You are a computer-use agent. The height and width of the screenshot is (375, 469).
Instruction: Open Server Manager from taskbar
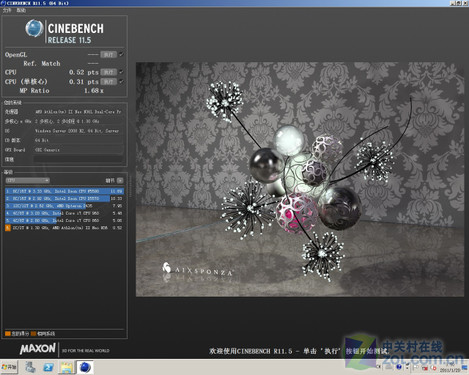tap(31, 367)
